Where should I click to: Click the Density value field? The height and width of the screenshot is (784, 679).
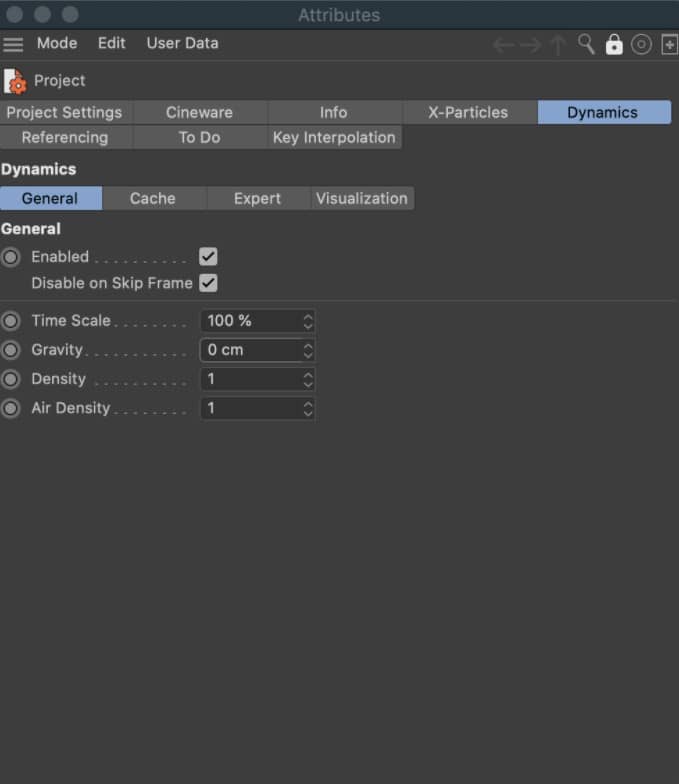pyautogui.click(x=257, y=379)
